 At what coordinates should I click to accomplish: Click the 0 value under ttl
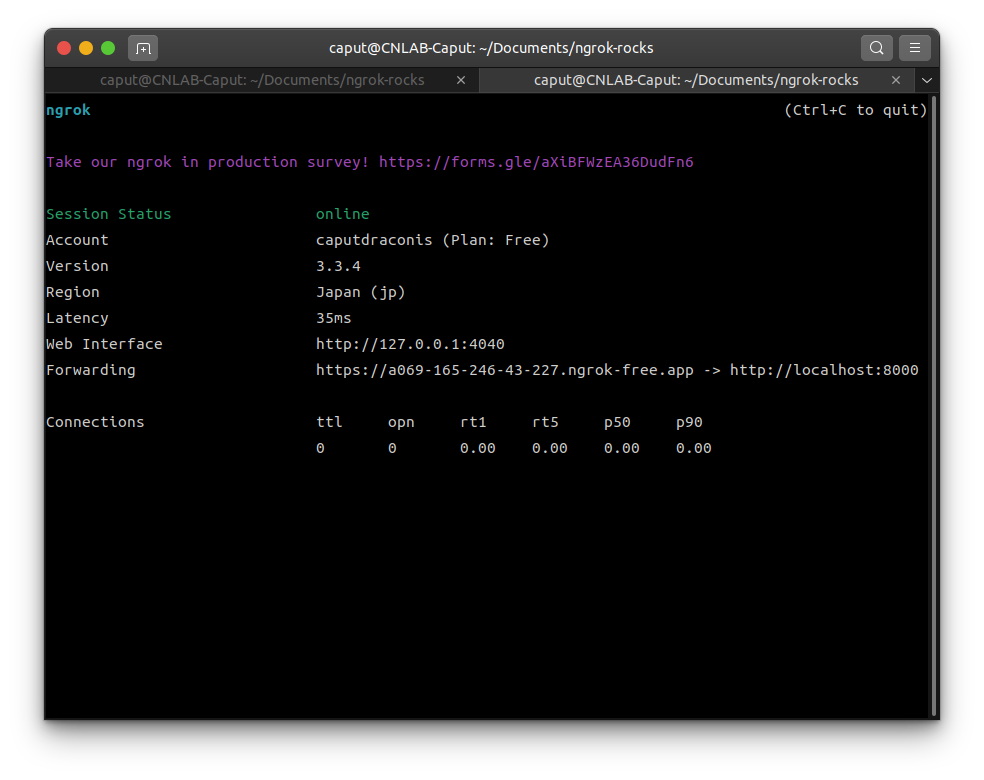click(320, 449)
